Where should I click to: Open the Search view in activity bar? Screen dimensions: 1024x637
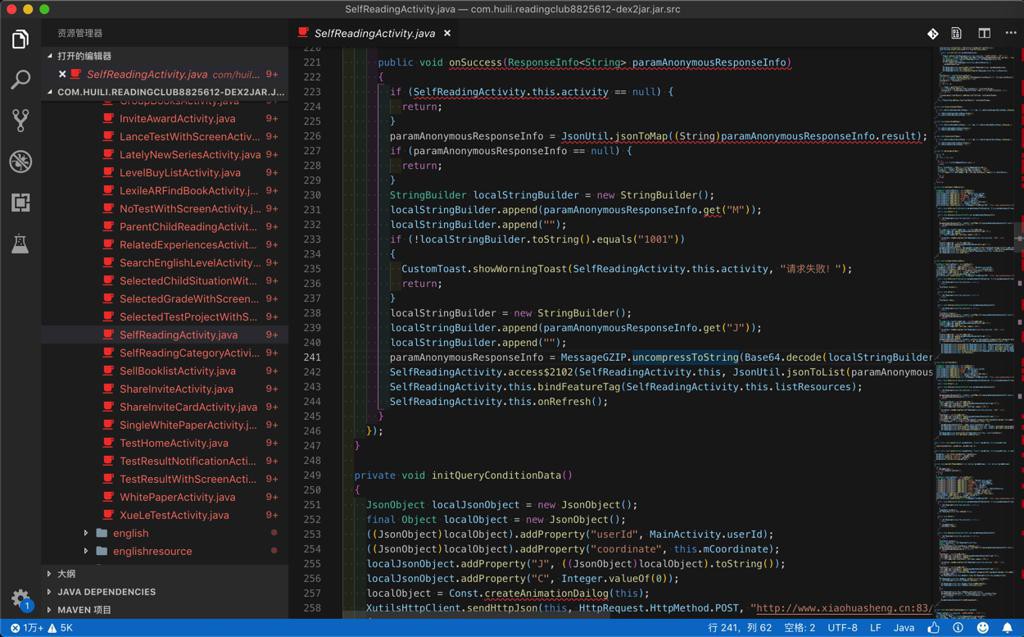[20, 80]
